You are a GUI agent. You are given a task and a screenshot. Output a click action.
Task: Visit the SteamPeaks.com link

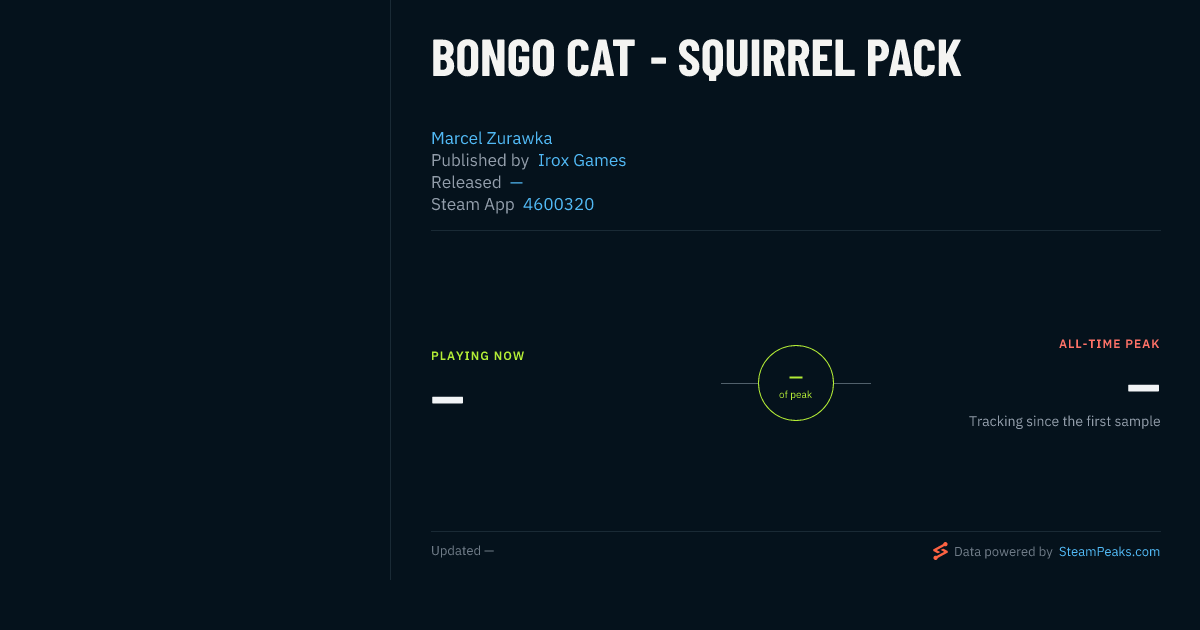click(x=1109, y=551)
